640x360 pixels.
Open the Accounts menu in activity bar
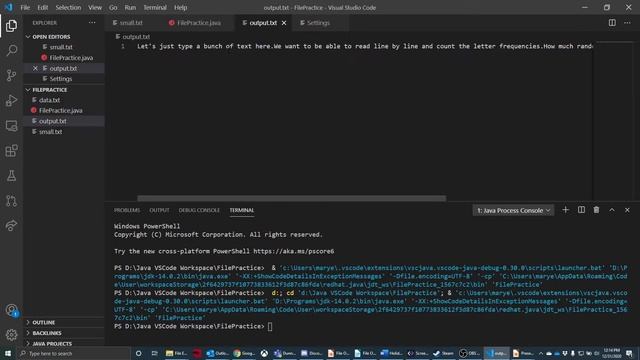pos(11,310)
